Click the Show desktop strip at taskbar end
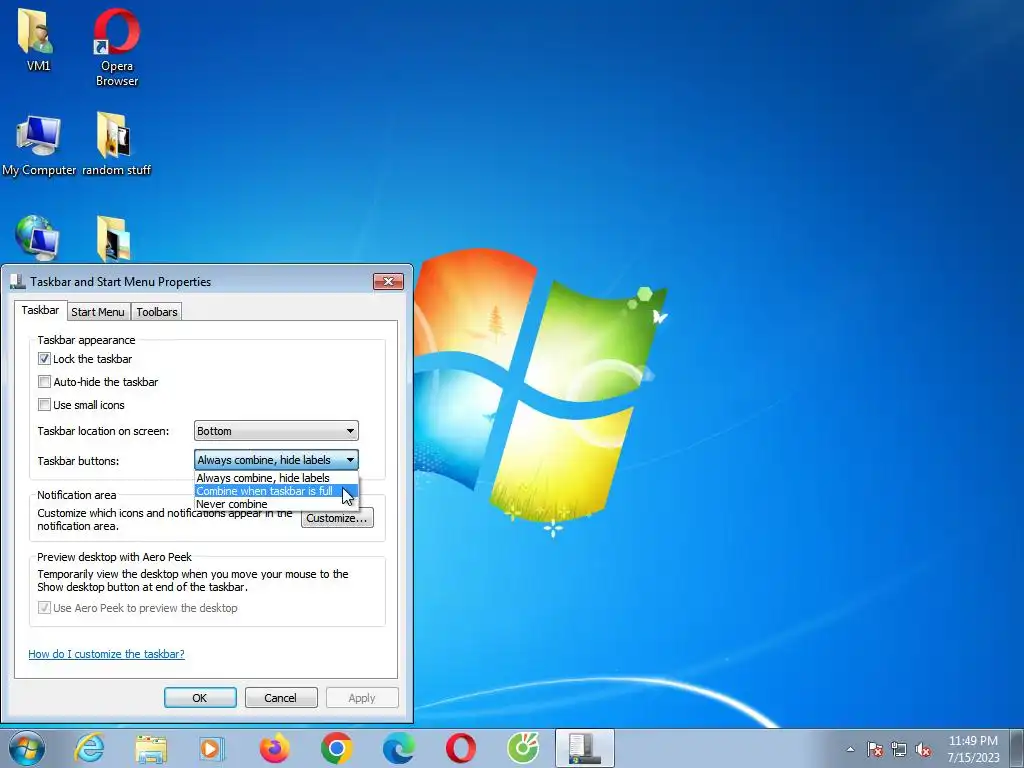The height and width of the screenshot is (768, 1024). 1018,748
